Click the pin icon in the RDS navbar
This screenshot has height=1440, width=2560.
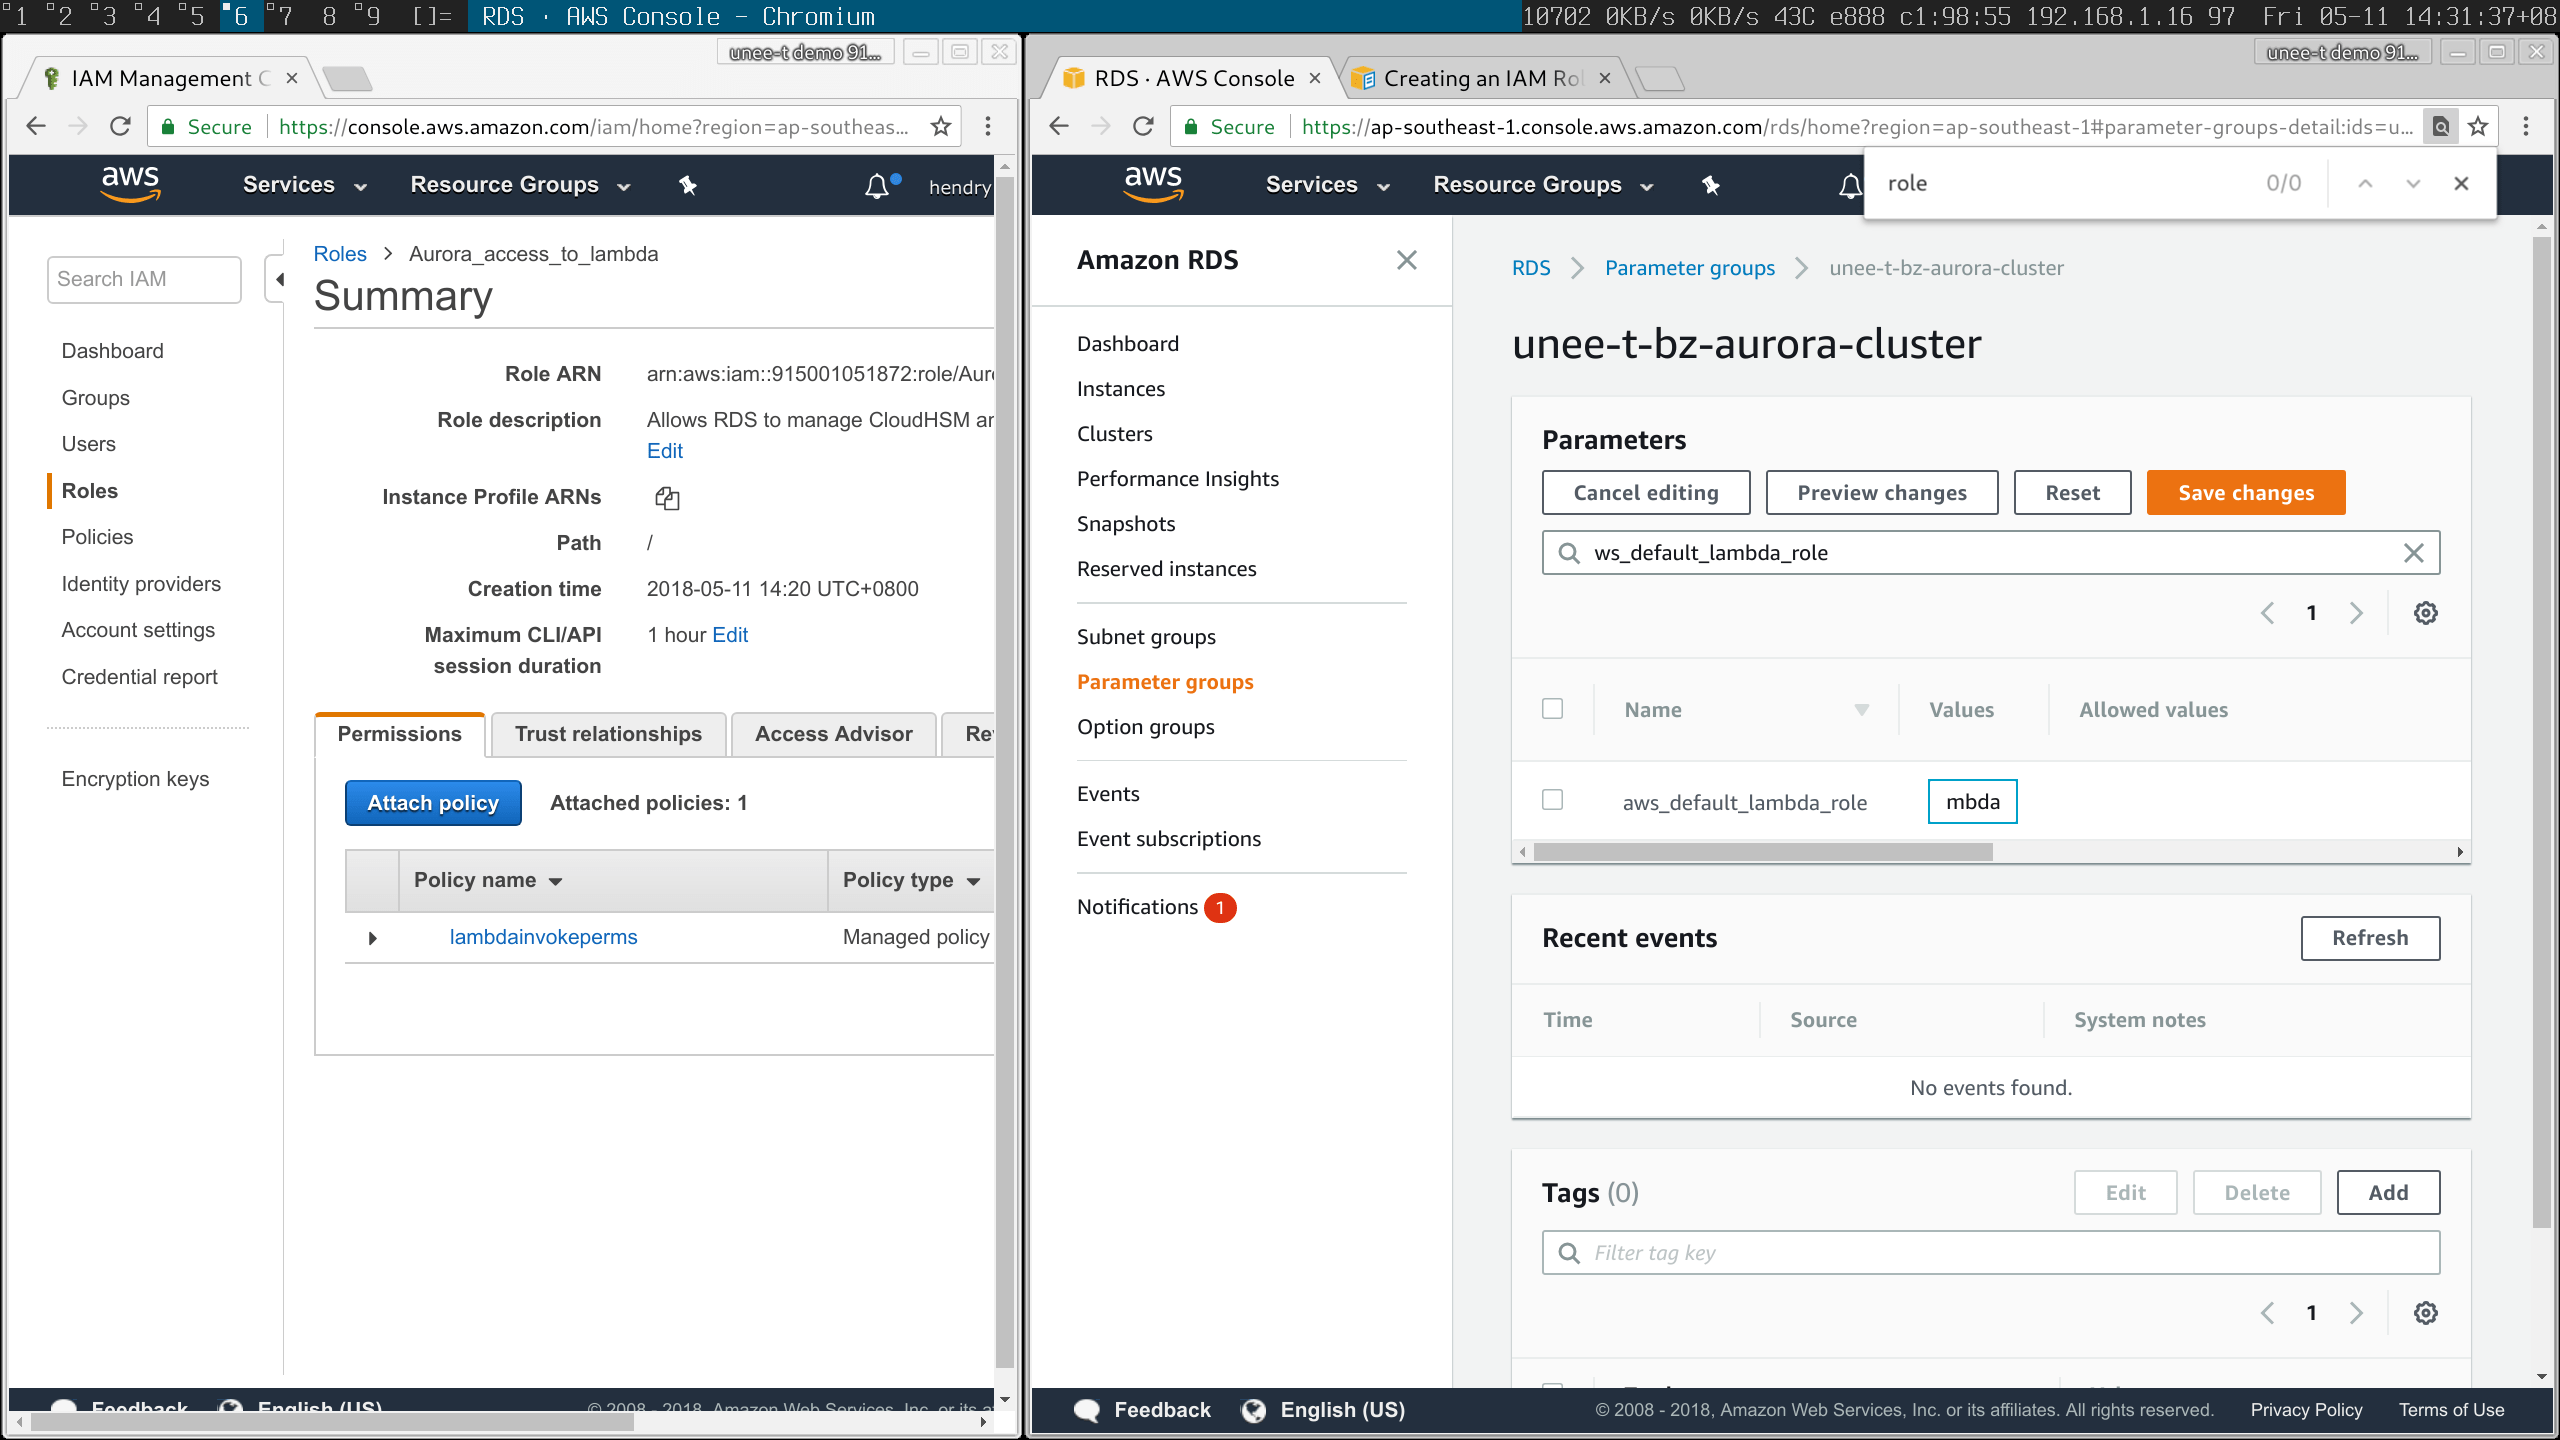tap(1710, 185)
